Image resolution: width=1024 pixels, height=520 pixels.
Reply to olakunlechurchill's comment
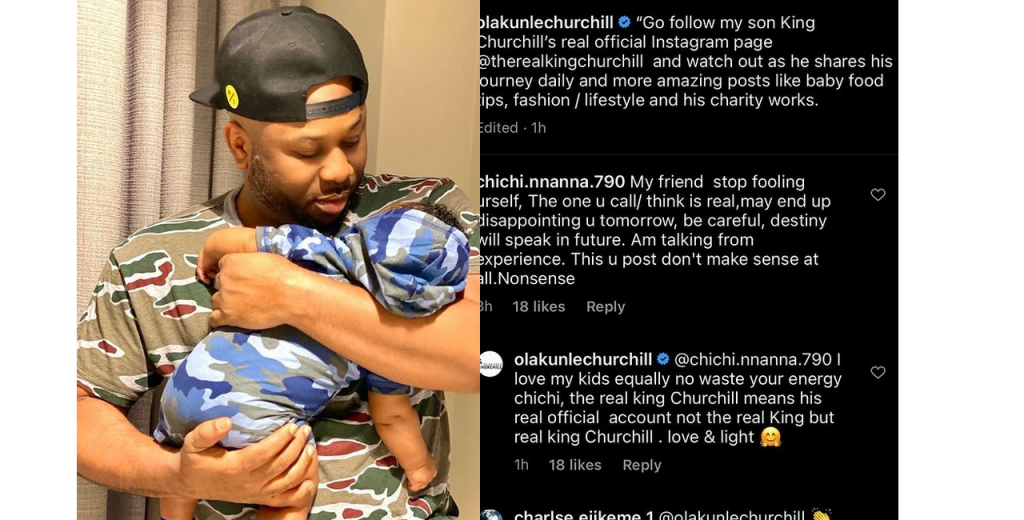coord(642,465)
